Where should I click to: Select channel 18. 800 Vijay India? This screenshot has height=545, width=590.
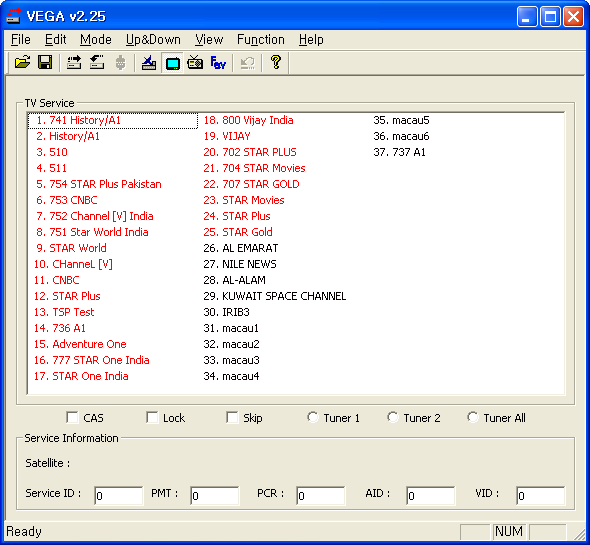[248, 120]
